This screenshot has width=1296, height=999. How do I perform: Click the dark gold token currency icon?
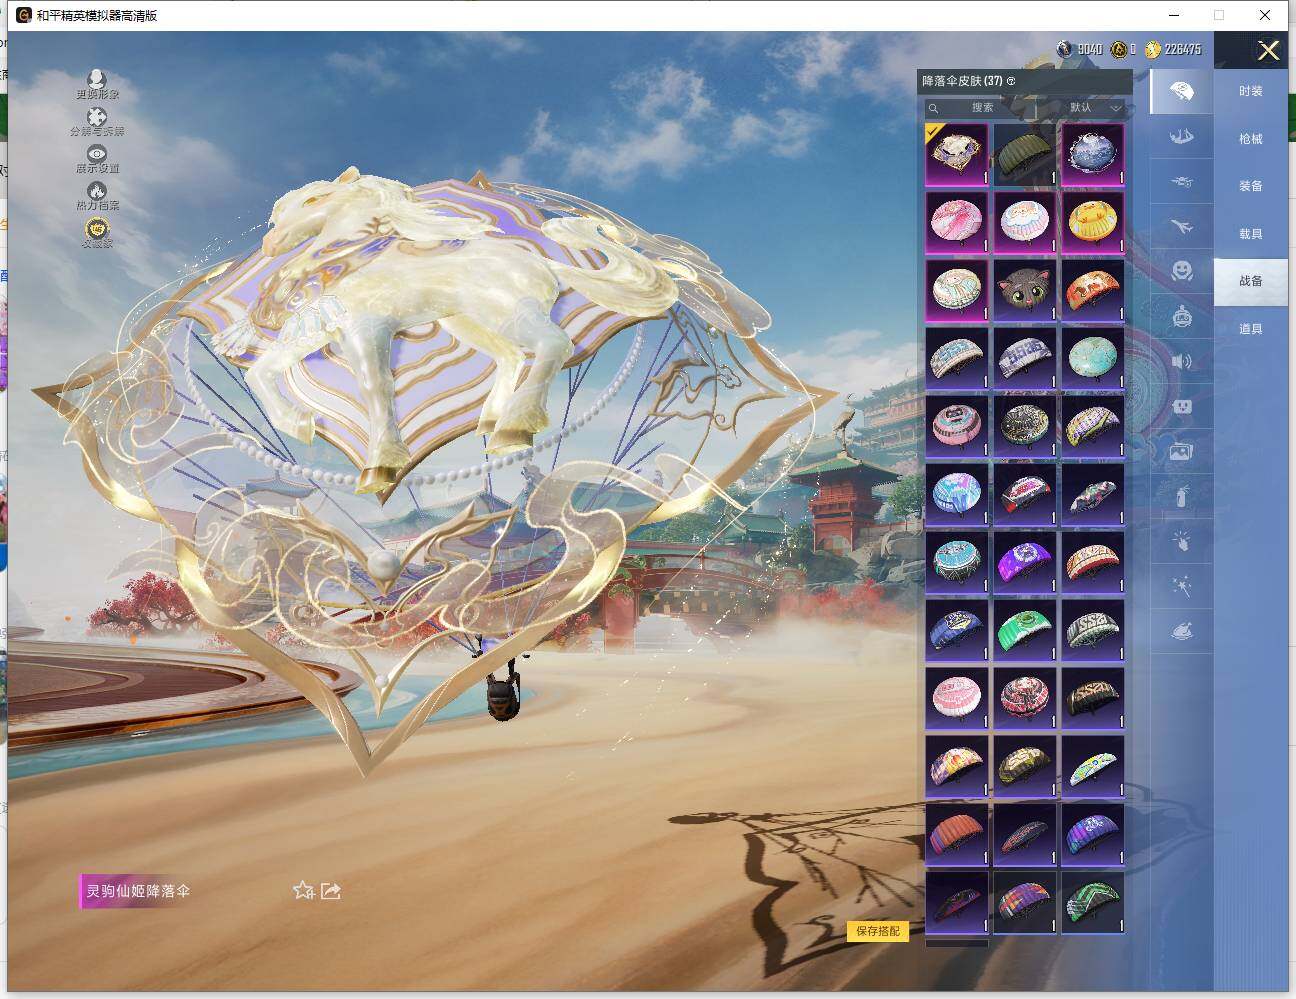tap(1119, 49)
